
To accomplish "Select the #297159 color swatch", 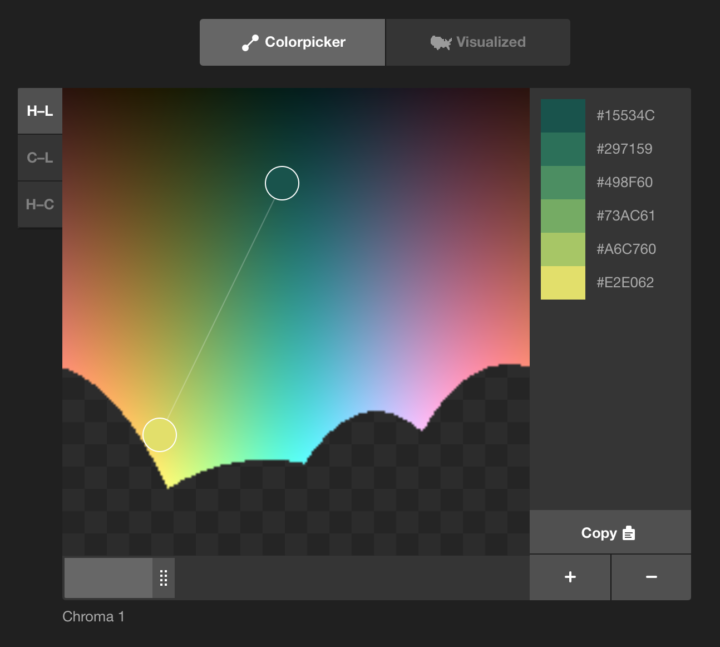I will coord(563,149).
